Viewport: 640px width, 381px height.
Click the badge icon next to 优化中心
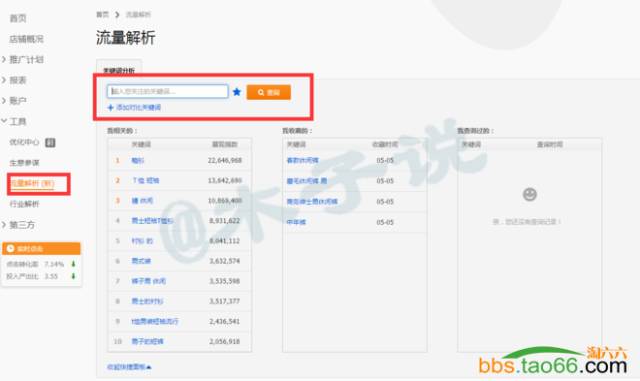pyautogui.click(x=50, y=143)
